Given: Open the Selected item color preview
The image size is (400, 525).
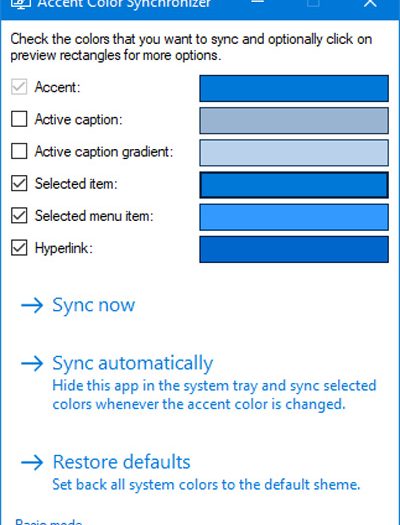Looking at the screenshot, I should [x=294, y=185].
